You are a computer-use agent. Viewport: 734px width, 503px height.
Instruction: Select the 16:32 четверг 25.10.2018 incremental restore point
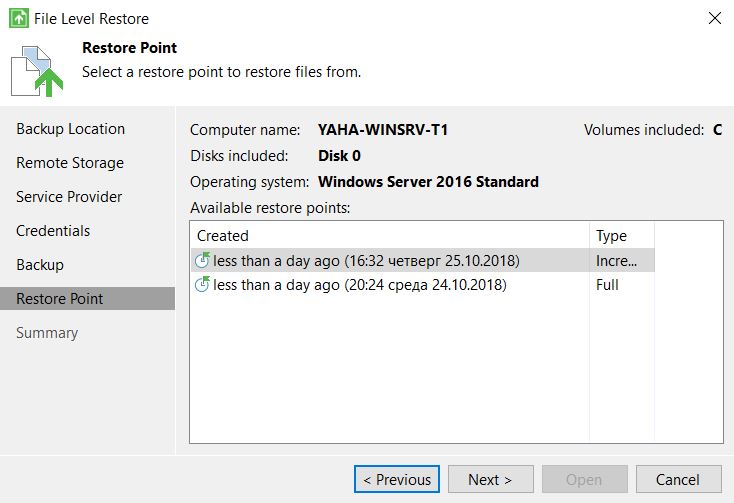coord(422,261)
